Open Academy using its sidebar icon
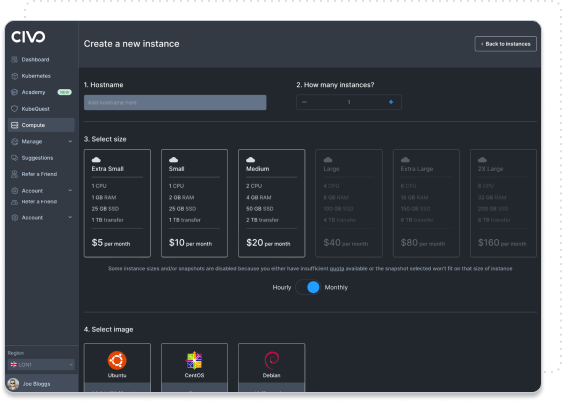 [14, 92]
